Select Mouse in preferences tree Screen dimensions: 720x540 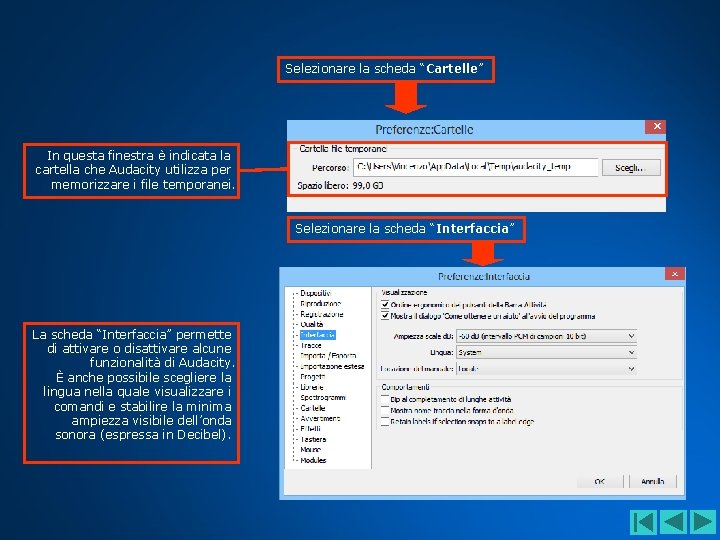tap(310, 450)
